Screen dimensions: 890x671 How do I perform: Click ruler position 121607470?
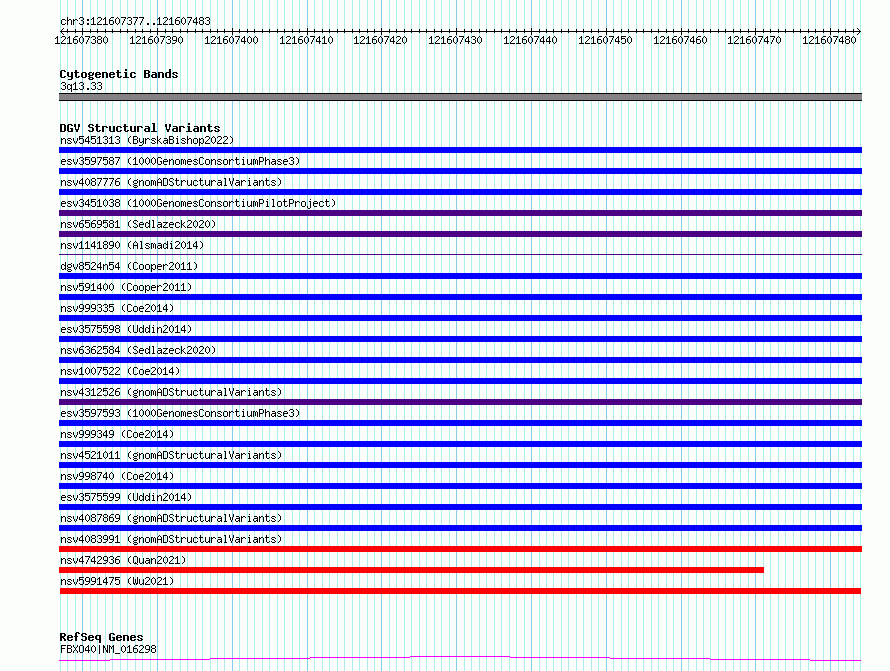coord(754,40)
